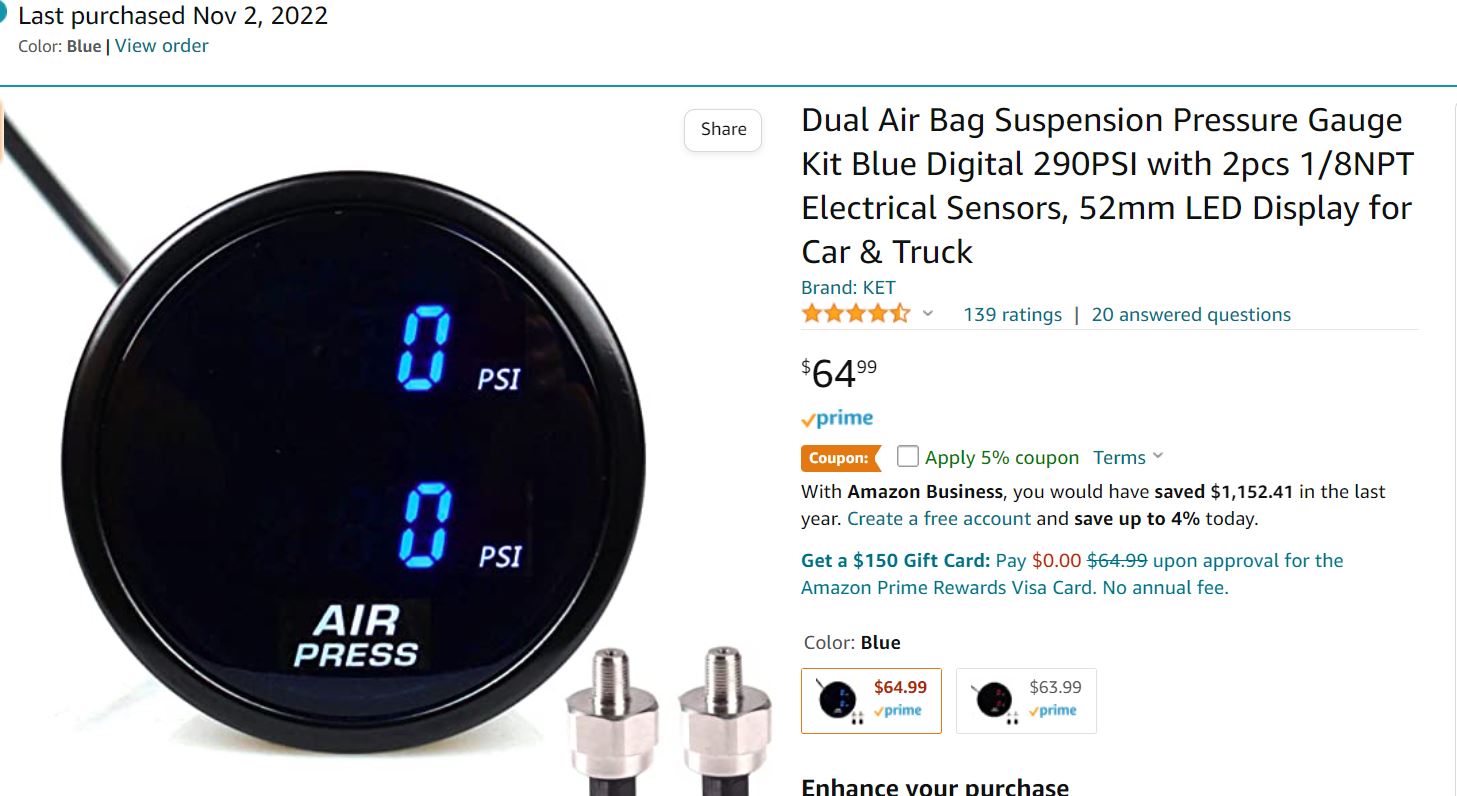Expand the coupon Terms dropdown

[1128, 457]
